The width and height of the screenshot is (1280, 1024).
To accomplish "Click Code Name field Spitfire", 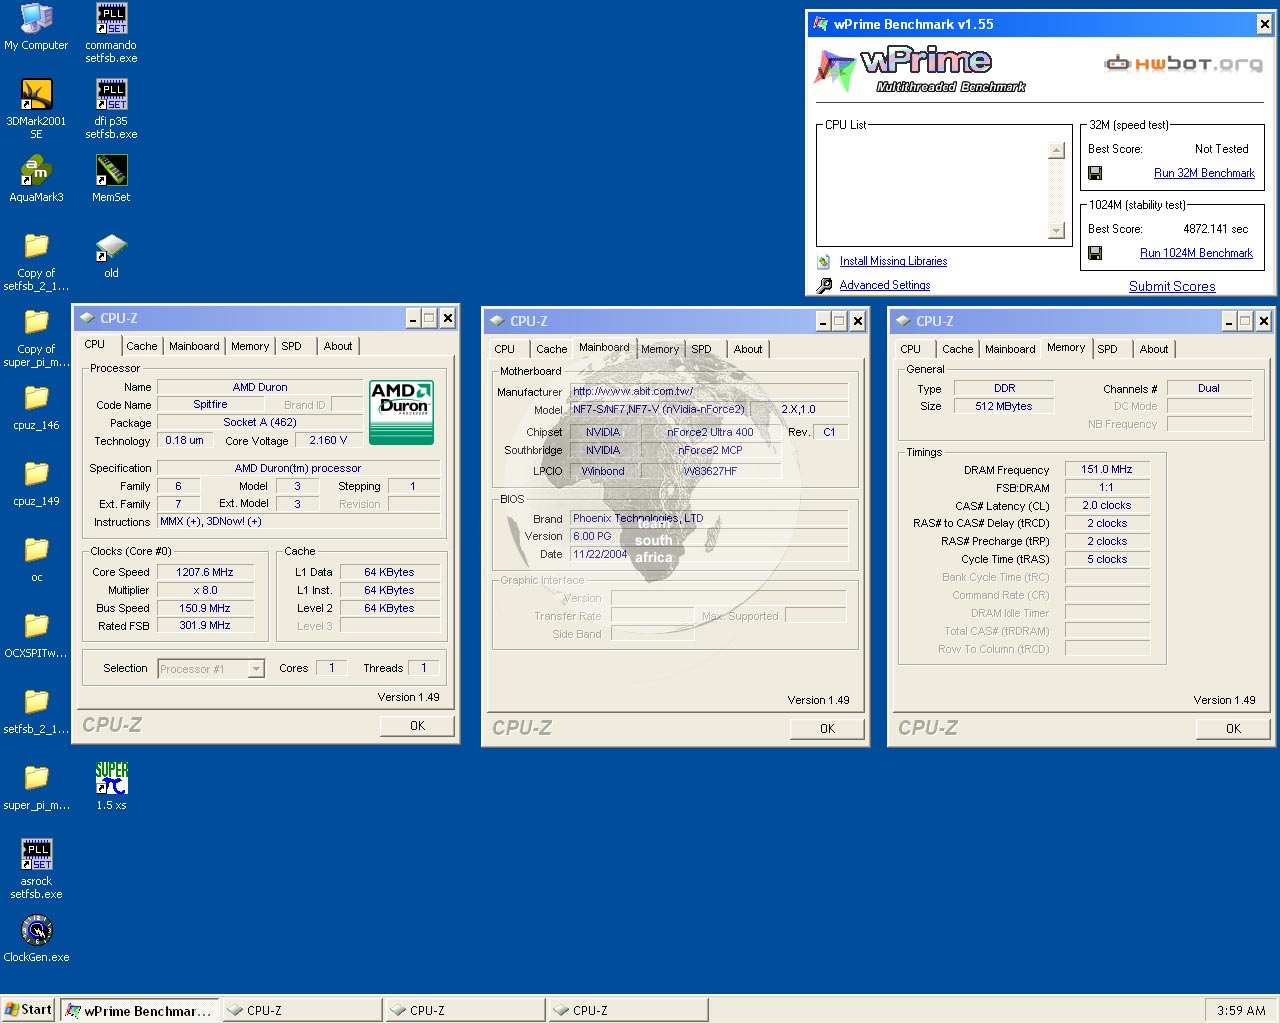I will click(210, 404).
